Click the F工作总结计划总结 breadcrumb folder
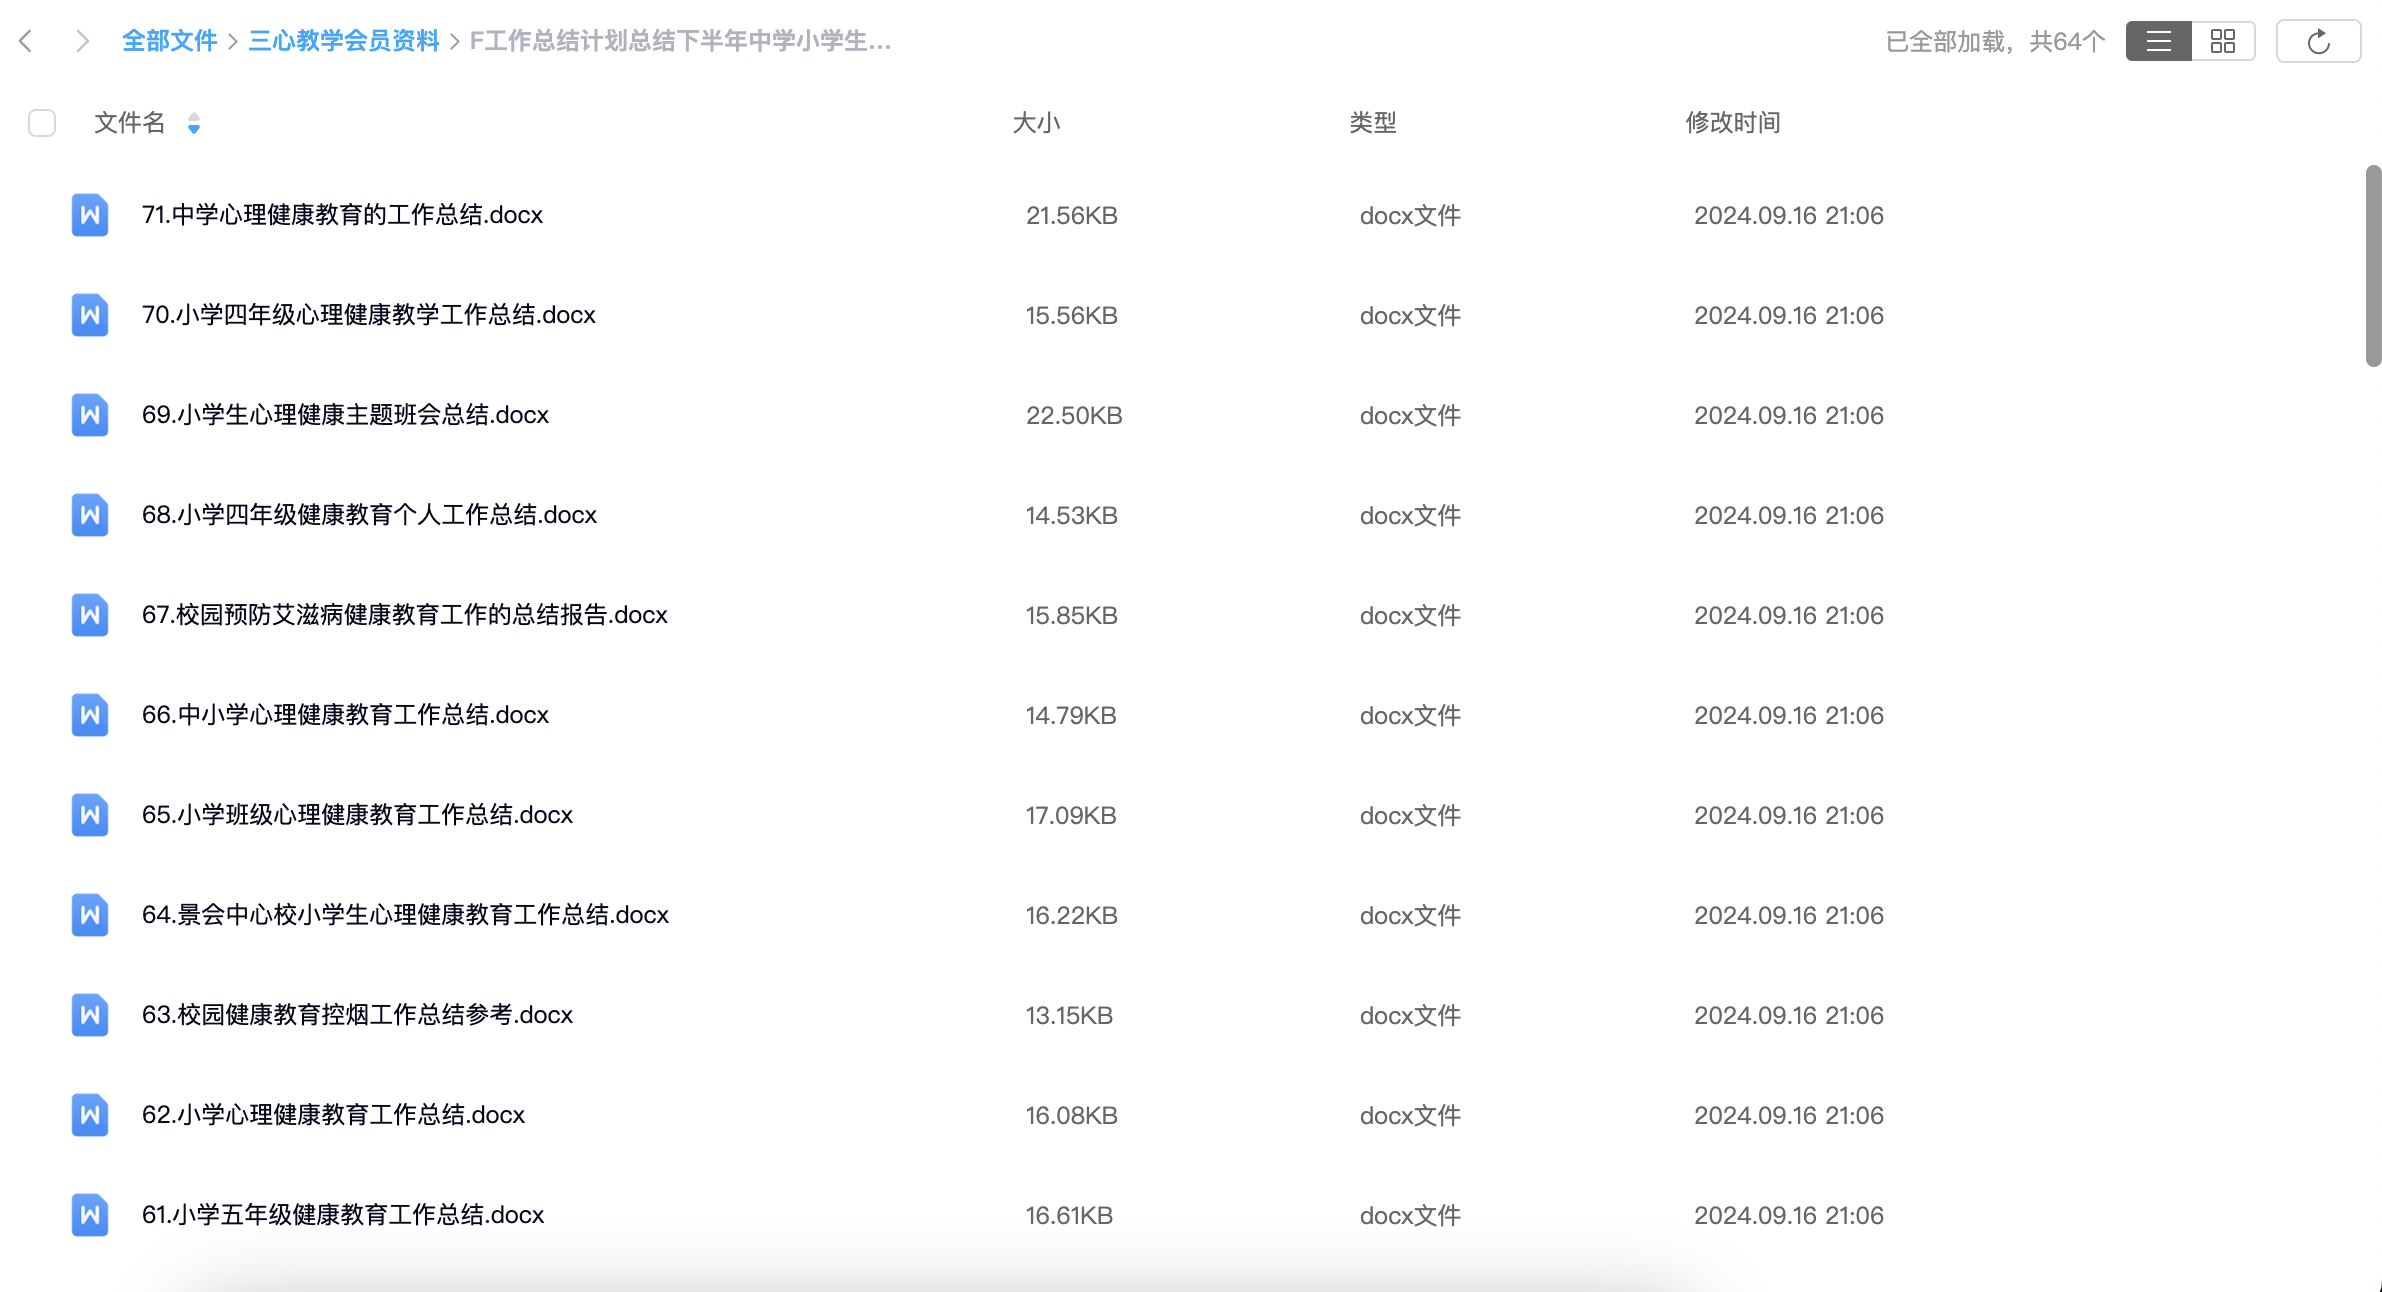Screen dimensions: 2382x1292 (x=680, y=41)
